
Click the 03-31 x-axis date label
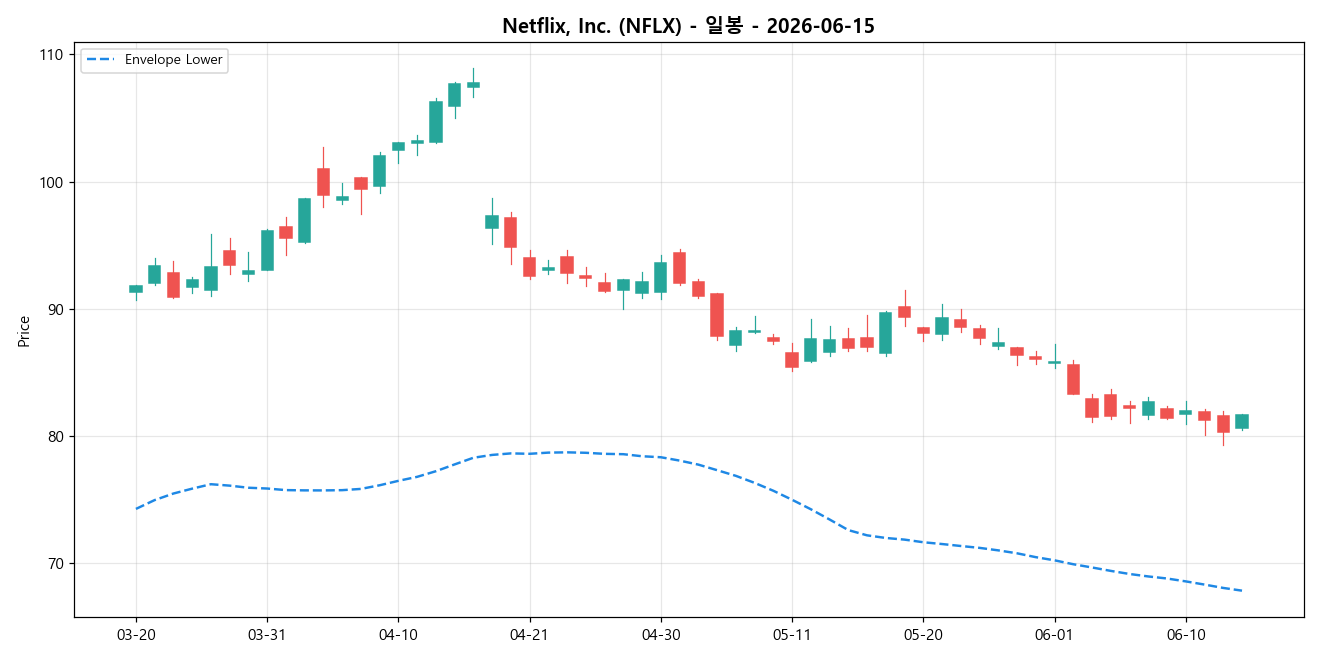267,634
